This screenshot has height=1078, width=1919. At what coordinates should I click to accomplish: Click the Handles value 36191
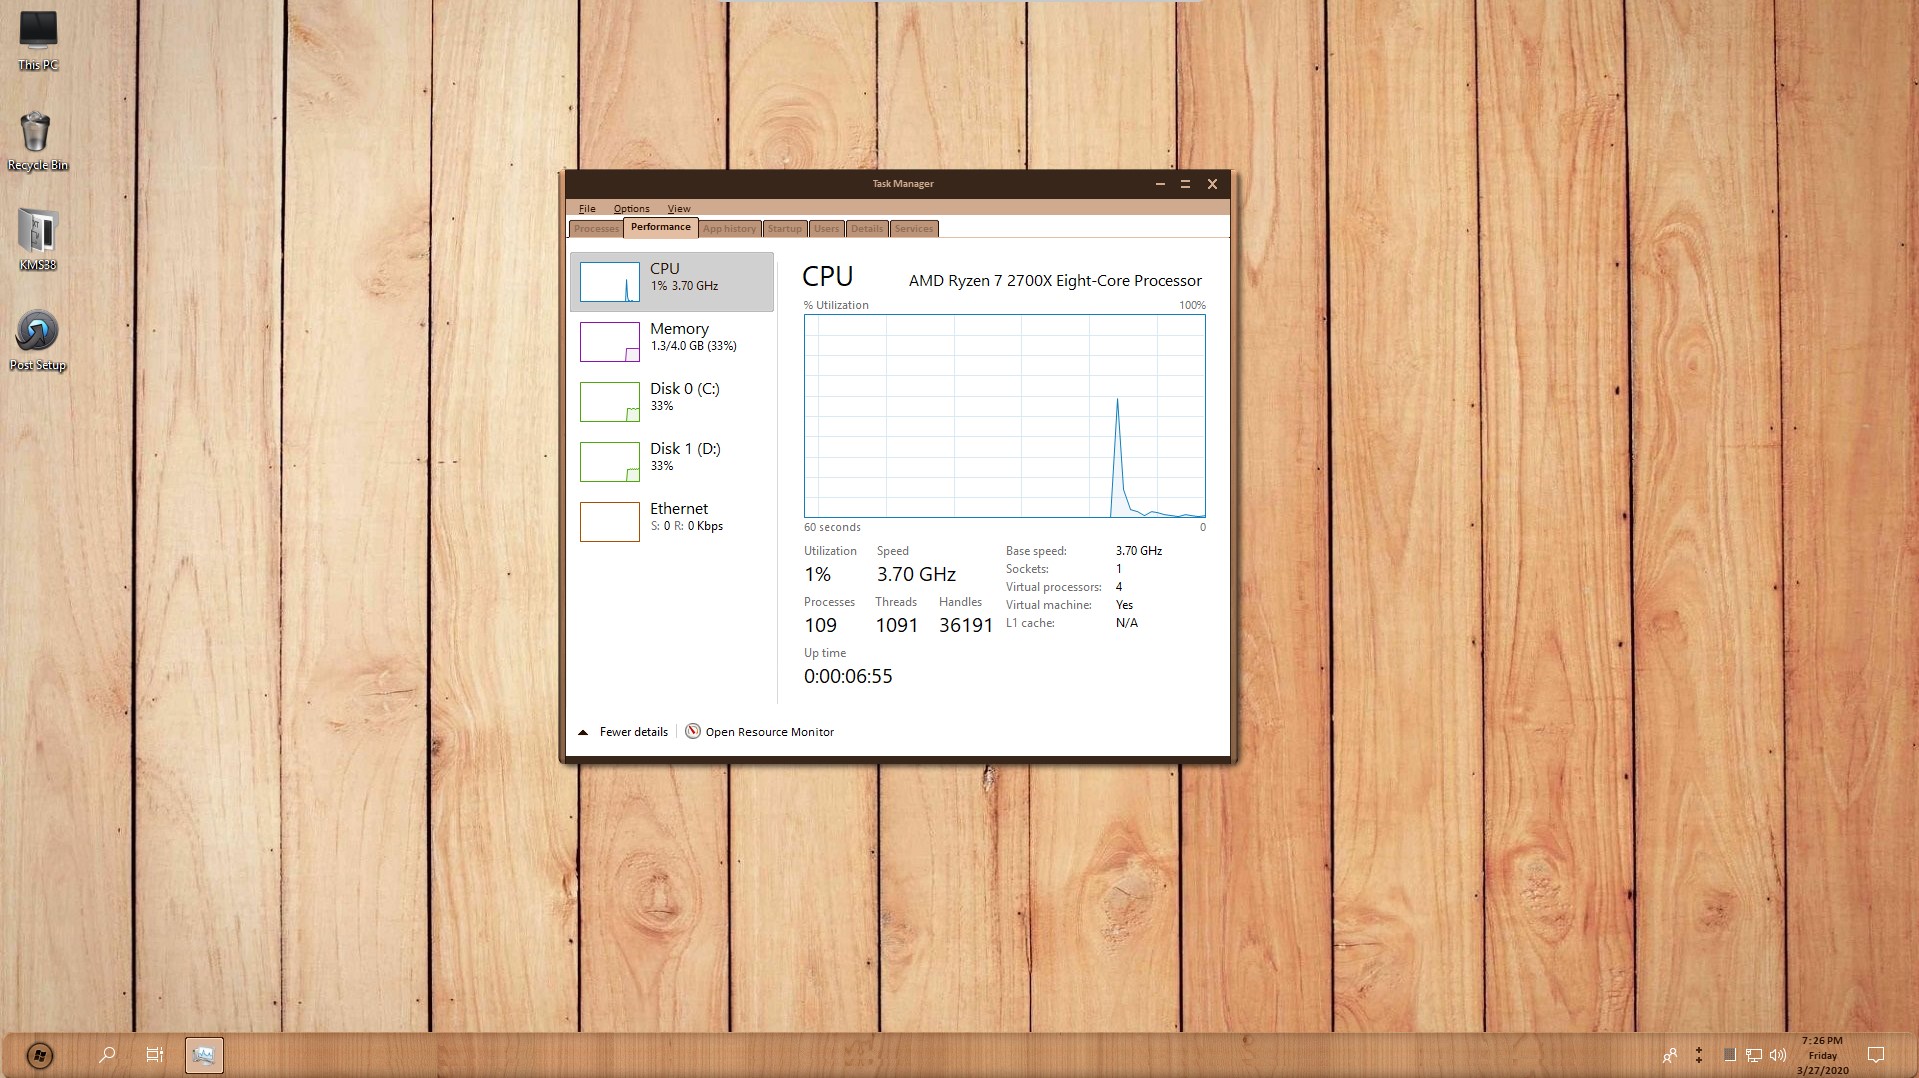[965, 625]
